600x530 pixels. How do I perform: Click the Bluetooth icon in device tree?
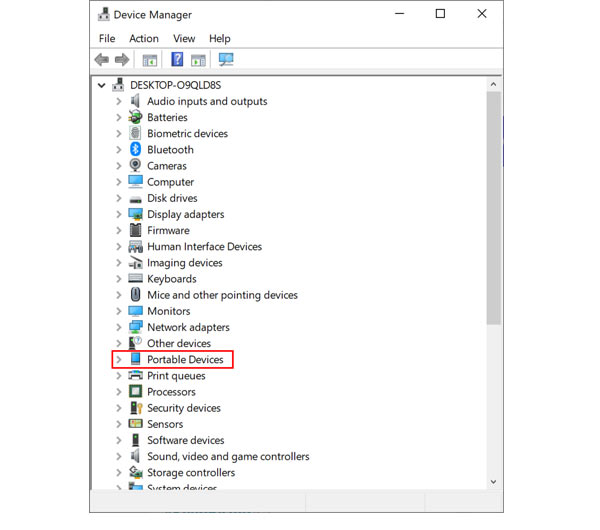[136, 150]
